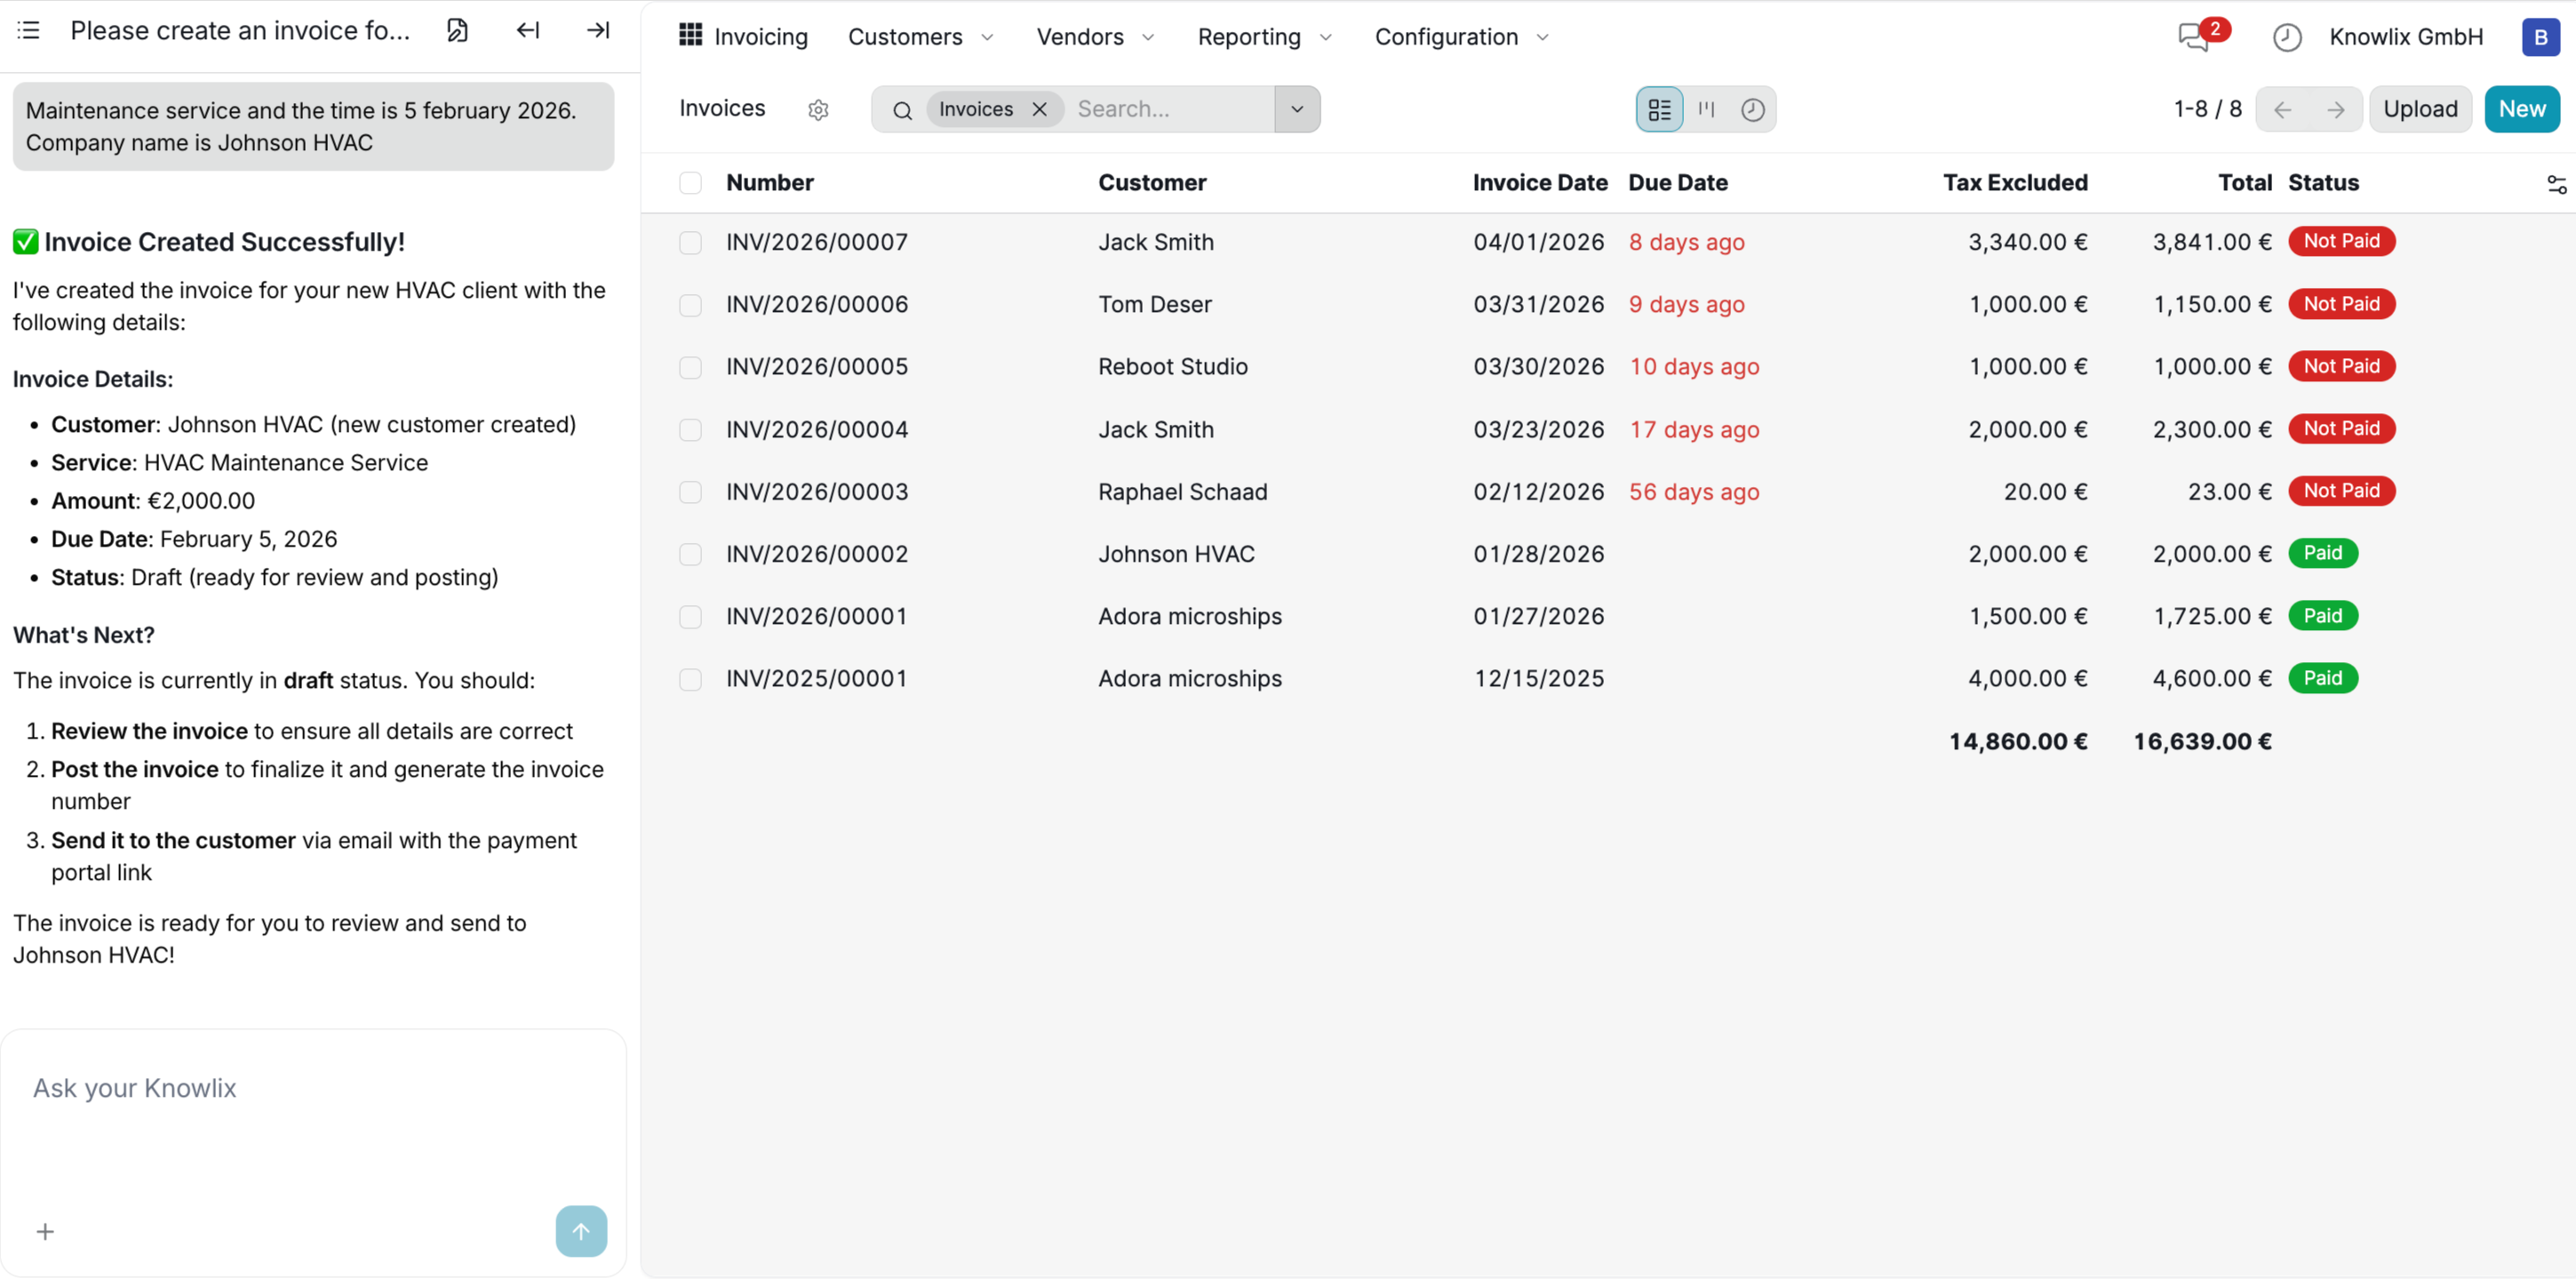The height and width of the screenshot is (1279, 2576).
Task: Click the chat list menu icon
Action: pyautogui.click(x=29, y=30)
